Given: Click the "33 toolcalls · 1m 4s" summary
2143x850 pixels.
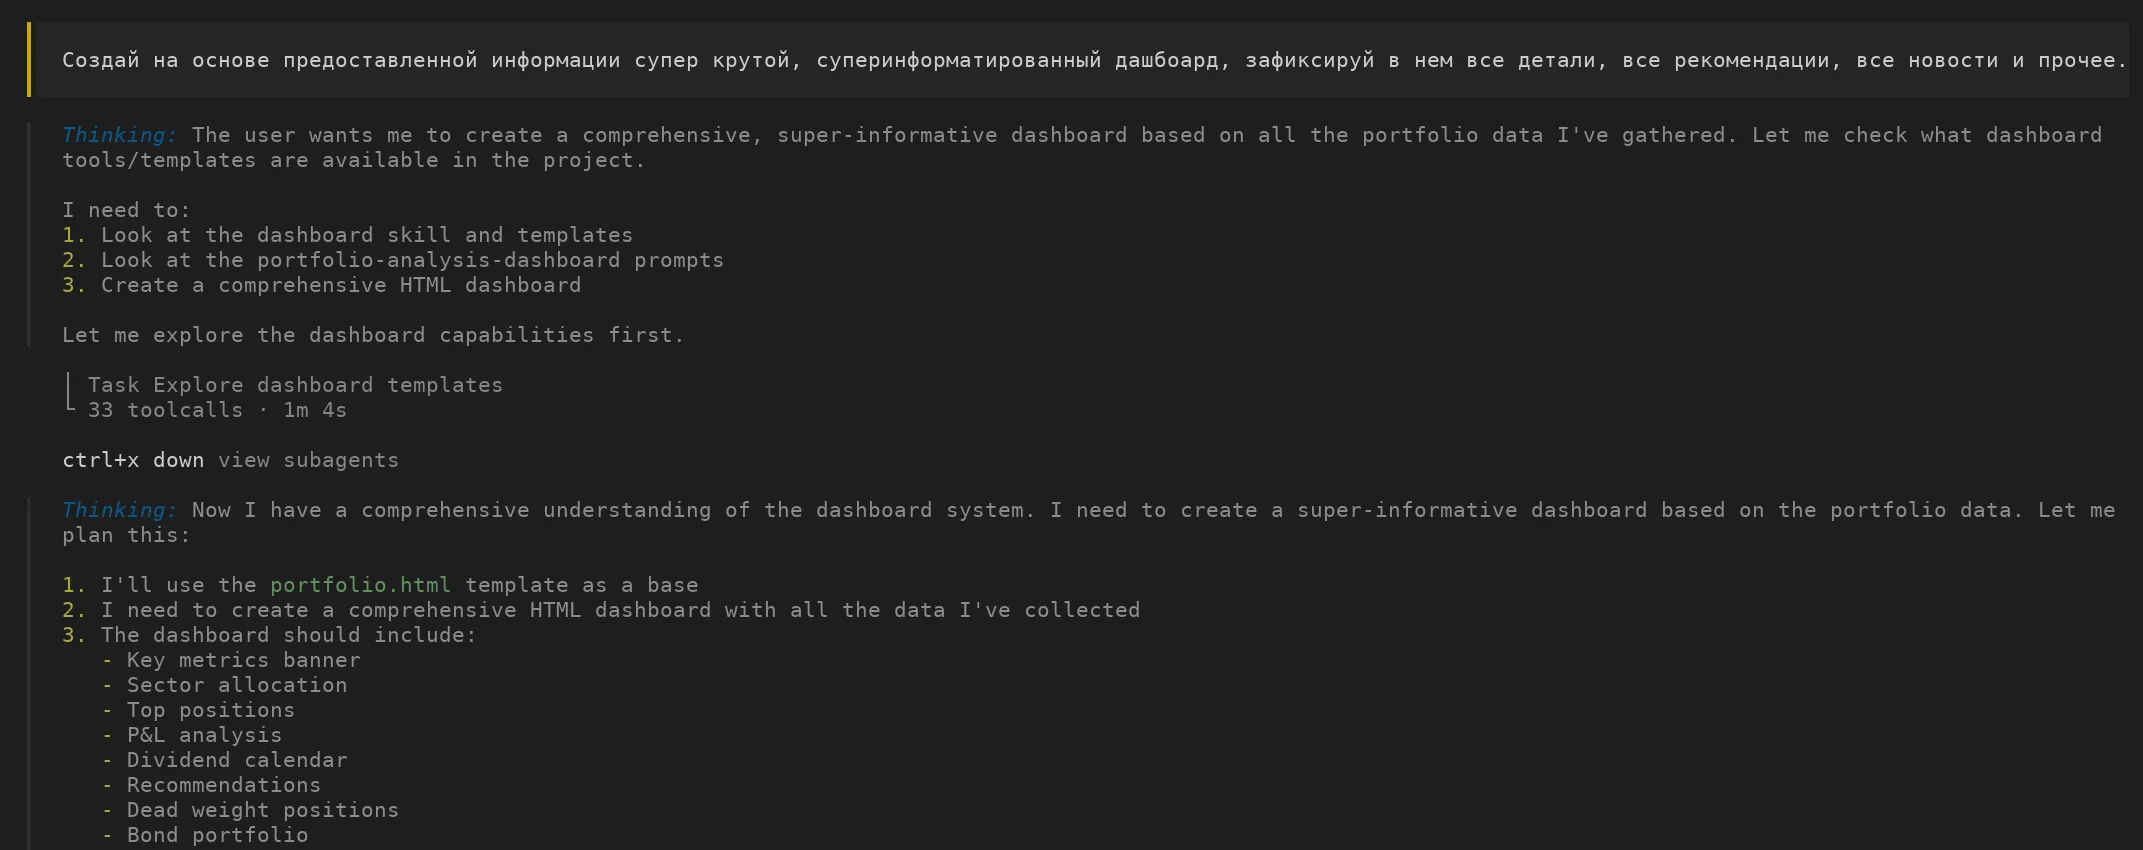Looking at the screenshot, I should [x=216, y=410].
